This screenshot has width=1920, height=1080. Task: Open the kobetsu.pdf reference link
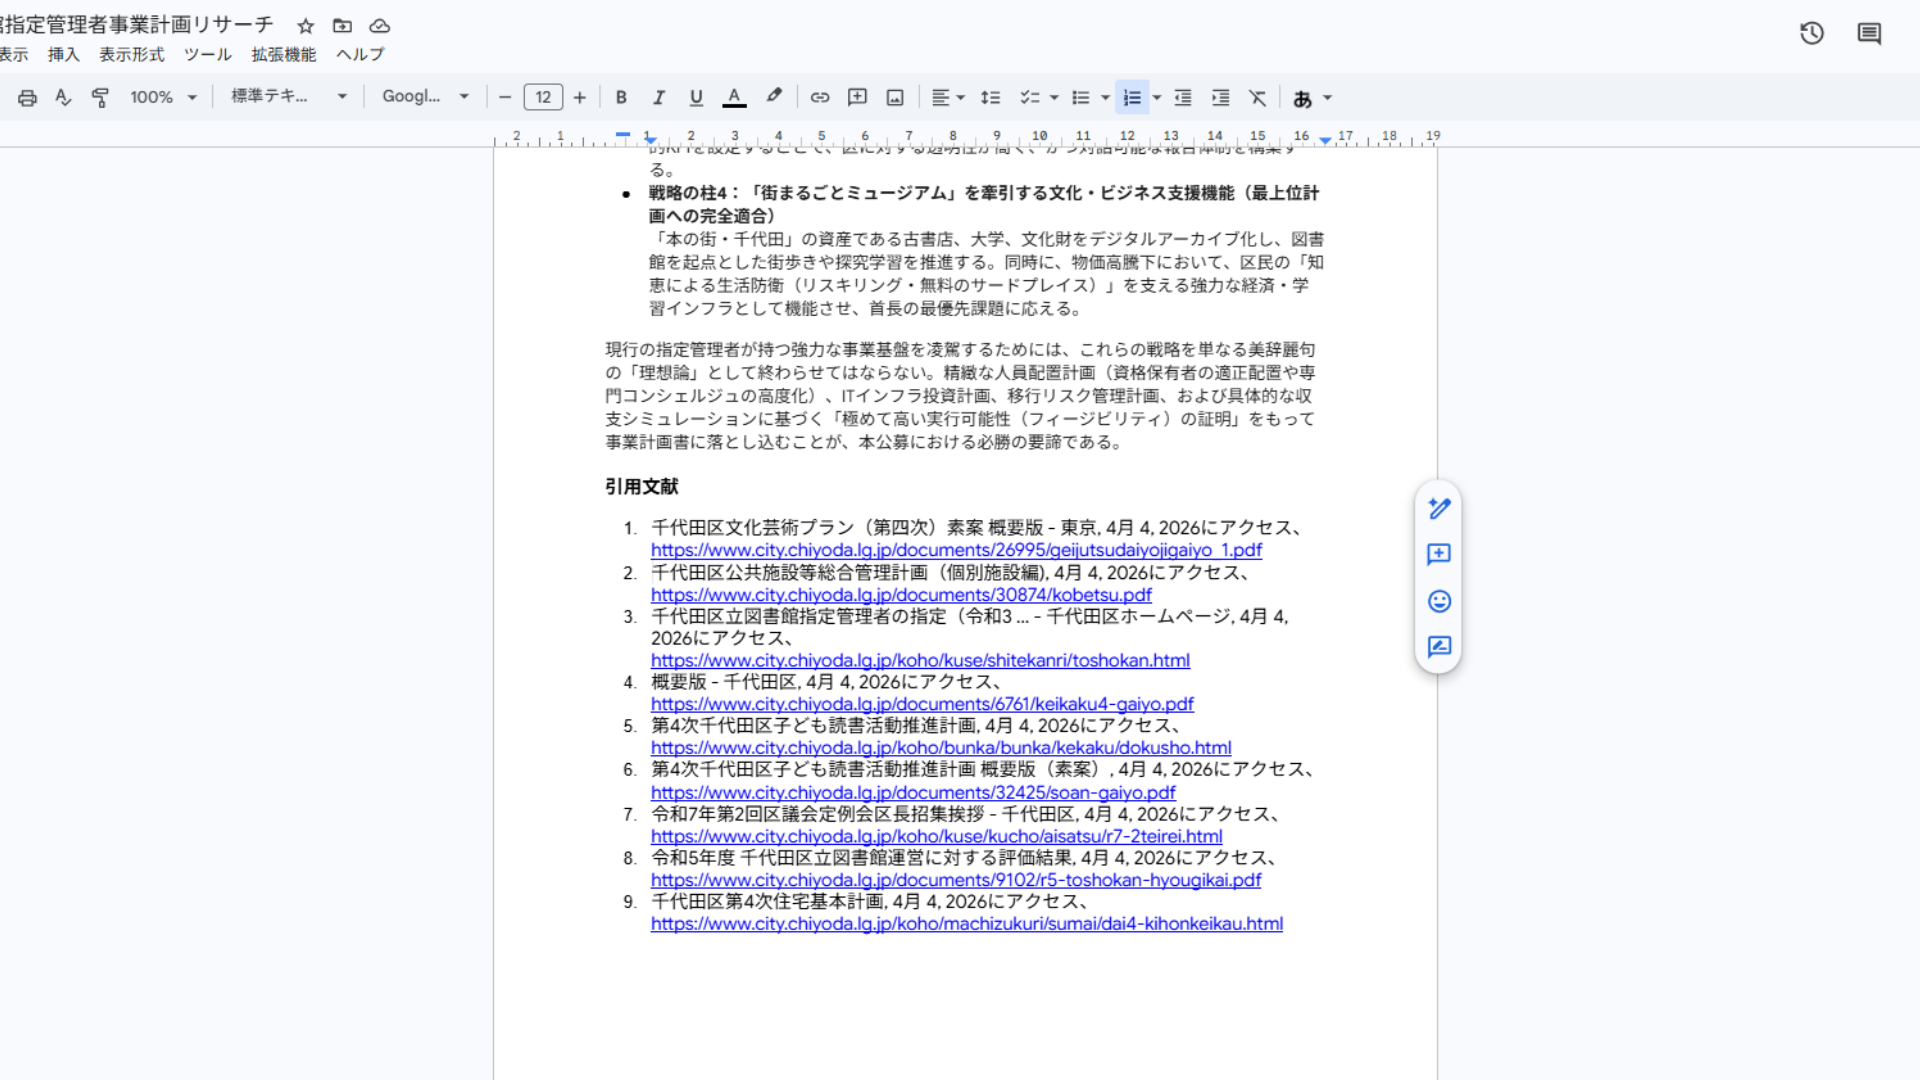(900, 595)
